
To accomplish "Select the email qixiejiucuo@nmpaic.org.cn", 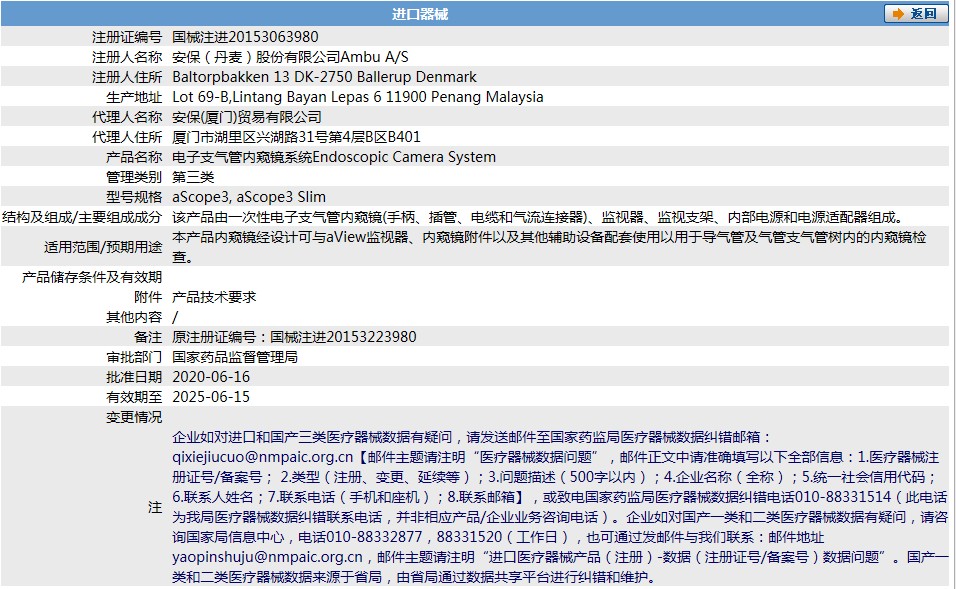I will pyautogui.click(x=263, y=457).
